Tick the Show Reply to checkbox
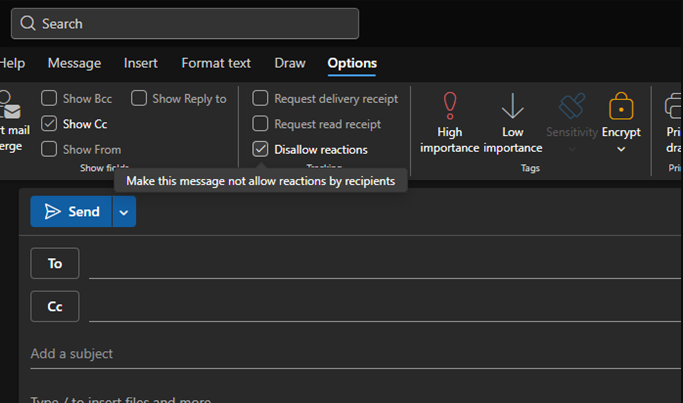 (139, 98)
